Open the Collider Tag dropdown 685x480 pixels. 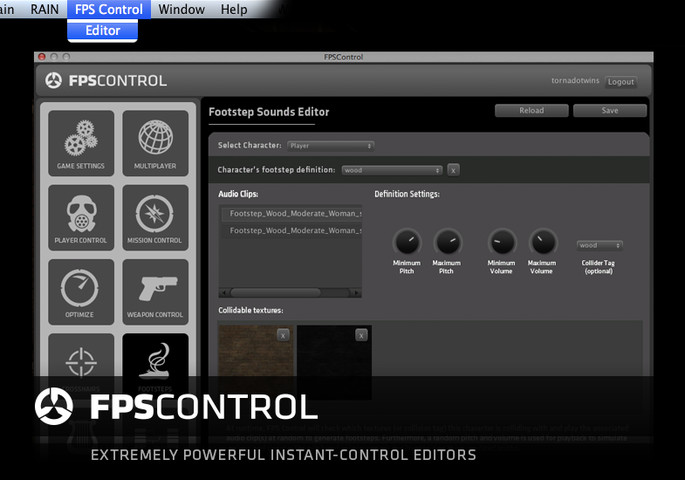point(599,245)
